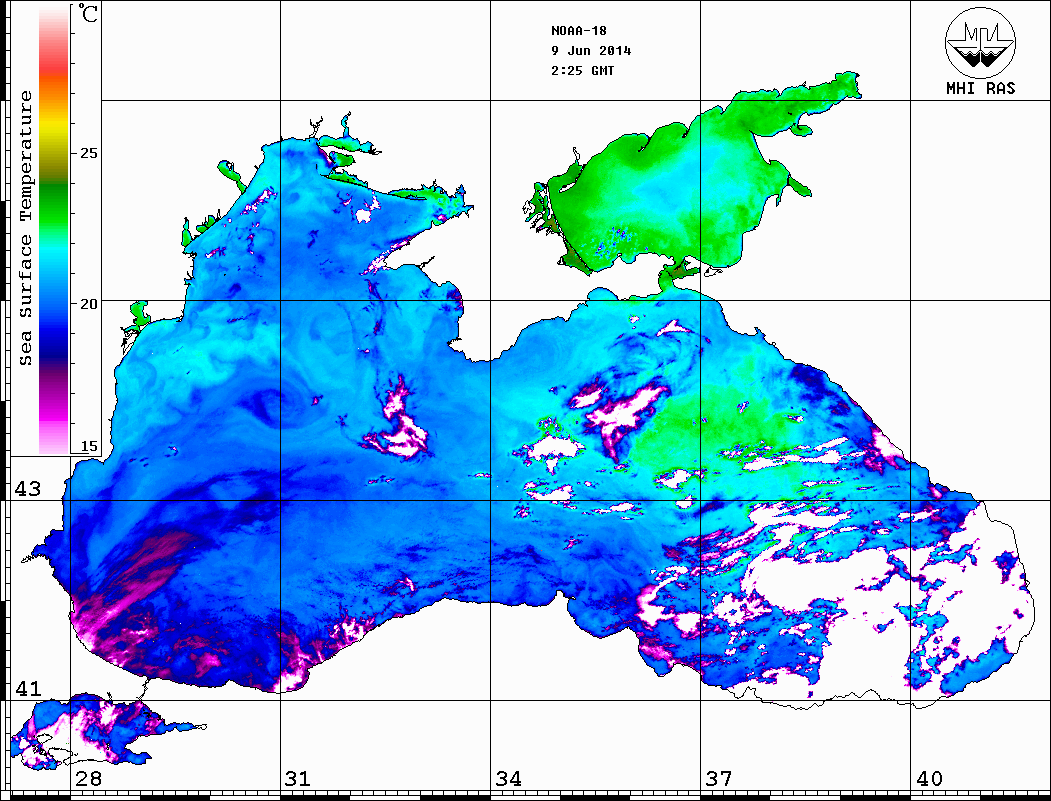Click the 'MHI RAS' text label
The image size is (1051, 801).
(980, 88)
